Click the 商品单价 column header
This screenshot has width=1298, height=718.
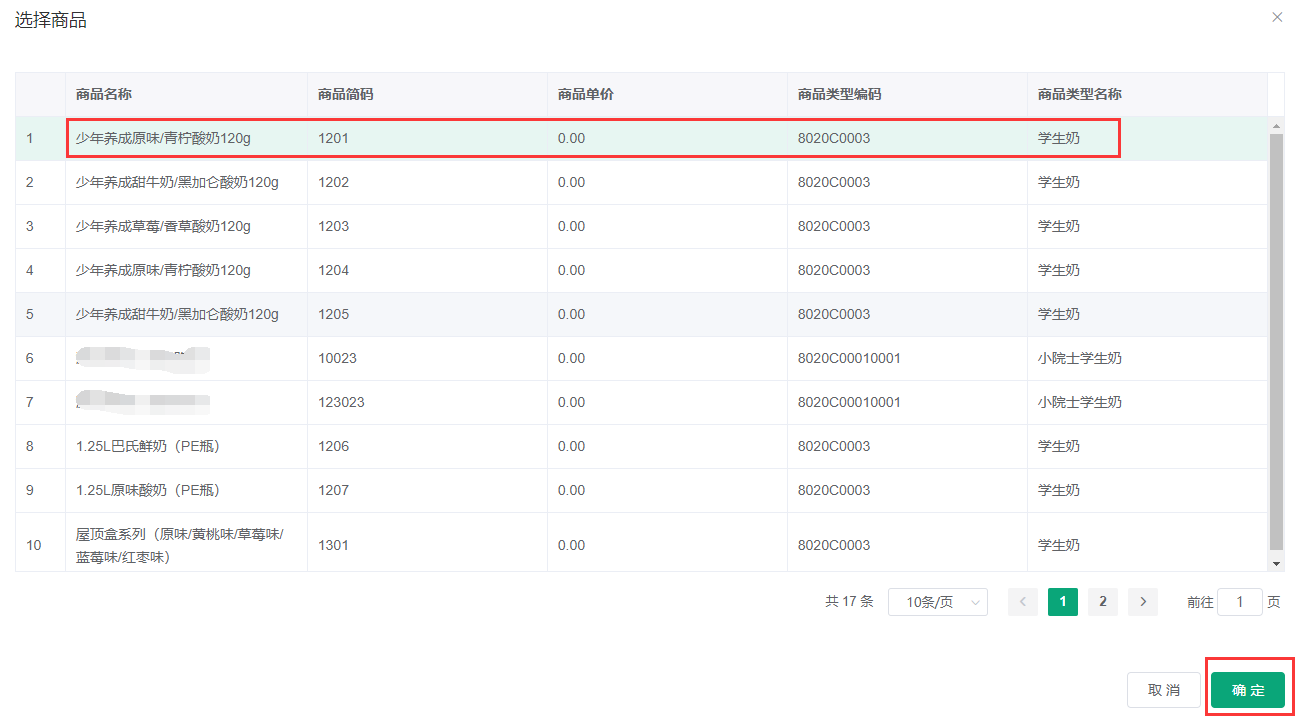click(585, 94)
